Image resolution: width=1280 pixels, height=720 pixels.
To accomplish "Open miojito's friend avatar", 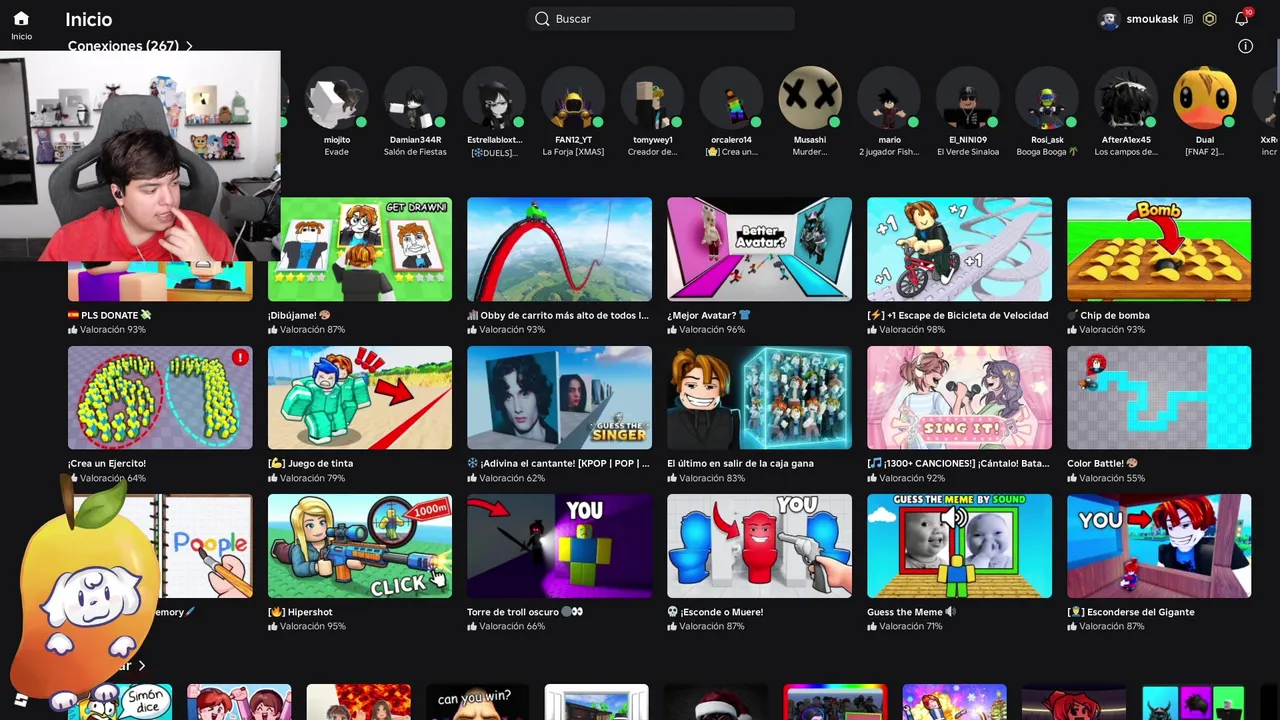I will [336, 99].
